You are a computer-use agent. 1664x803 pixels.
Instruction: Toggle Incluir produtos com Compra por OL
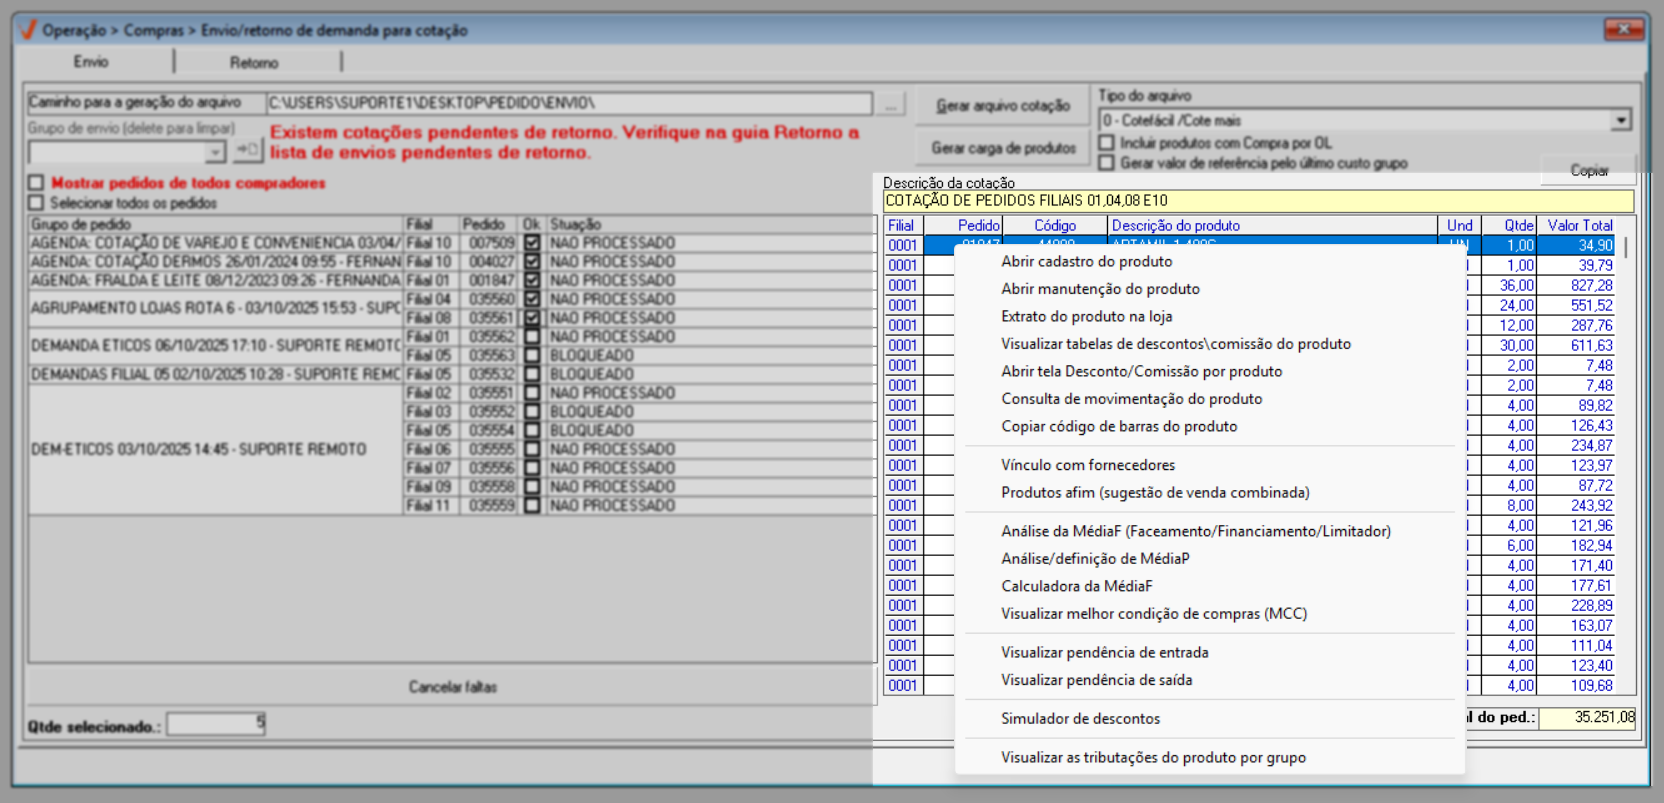(x=1107, y=143)
